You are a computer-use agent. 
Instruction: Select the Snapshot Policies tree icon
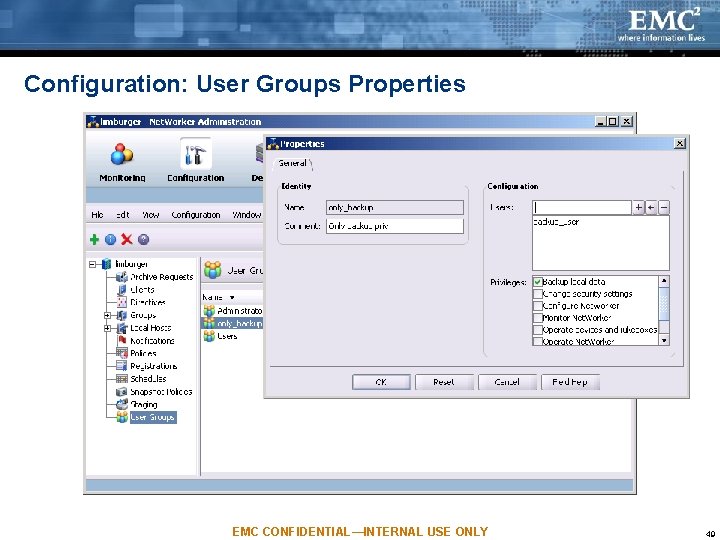(x=122, y=392)
